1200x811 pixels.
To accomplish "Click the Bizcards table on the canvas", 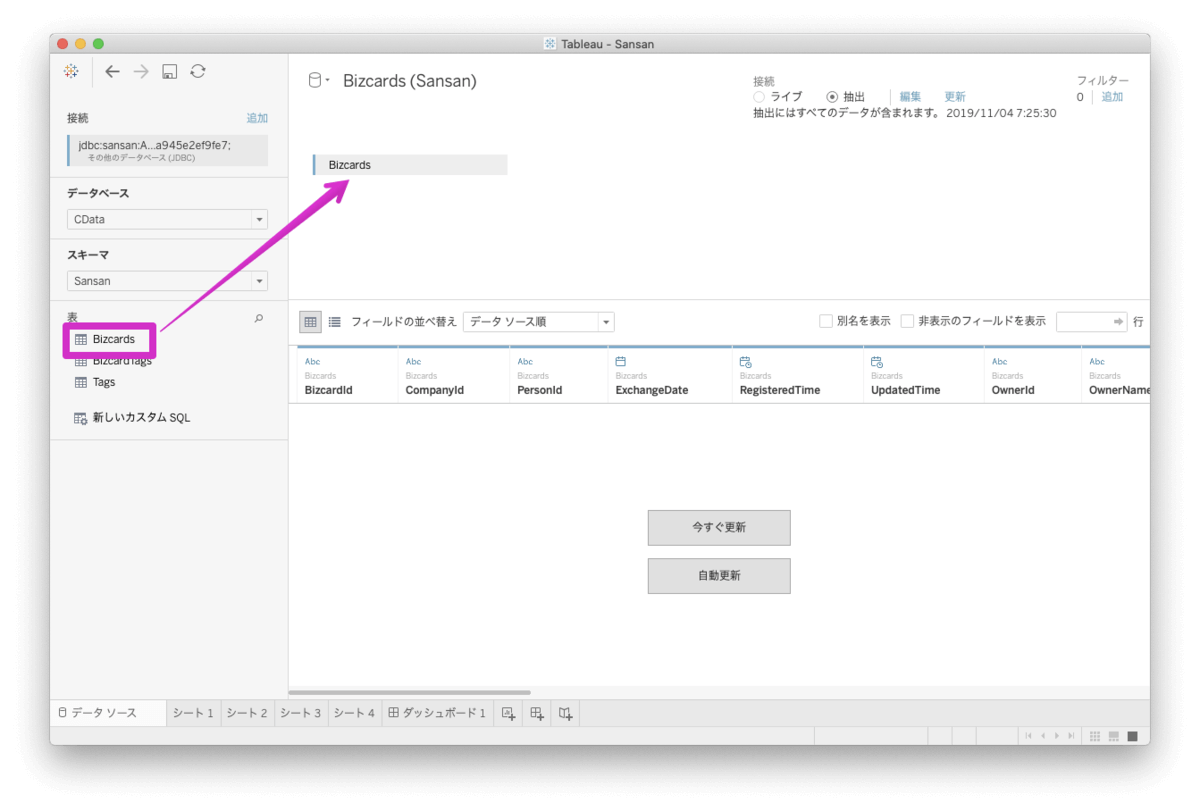I will click(410, 165).
